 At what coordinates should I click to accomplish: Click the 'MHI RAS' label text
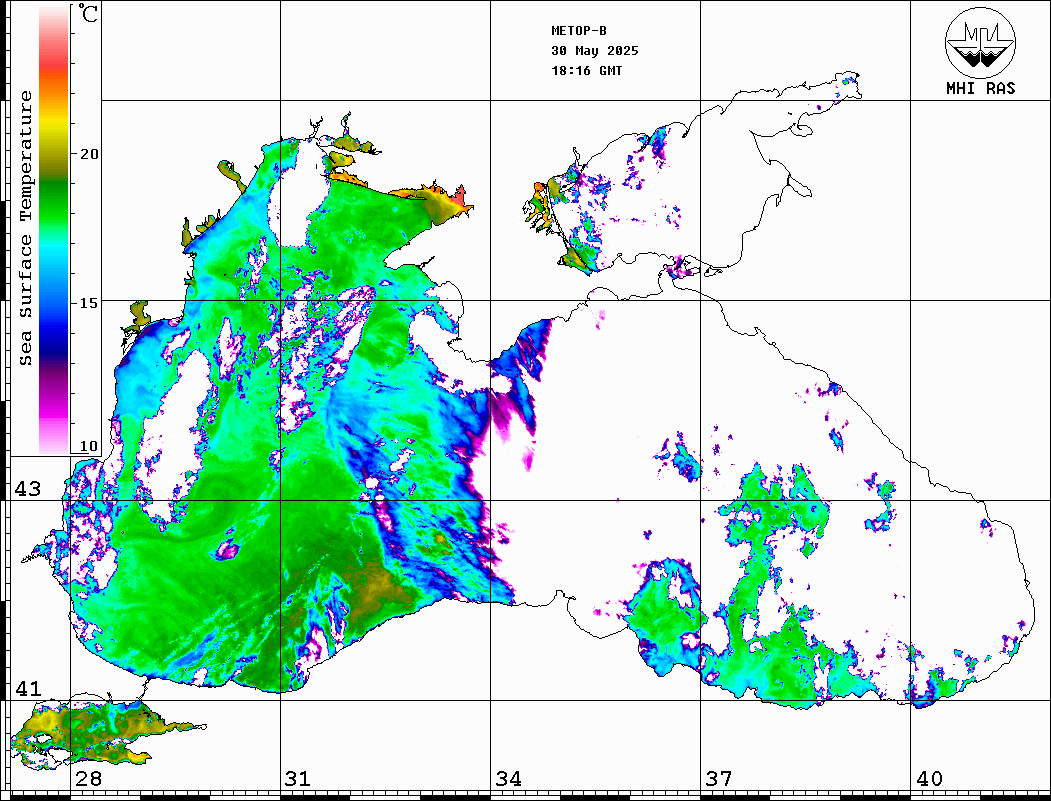point(981,88)
